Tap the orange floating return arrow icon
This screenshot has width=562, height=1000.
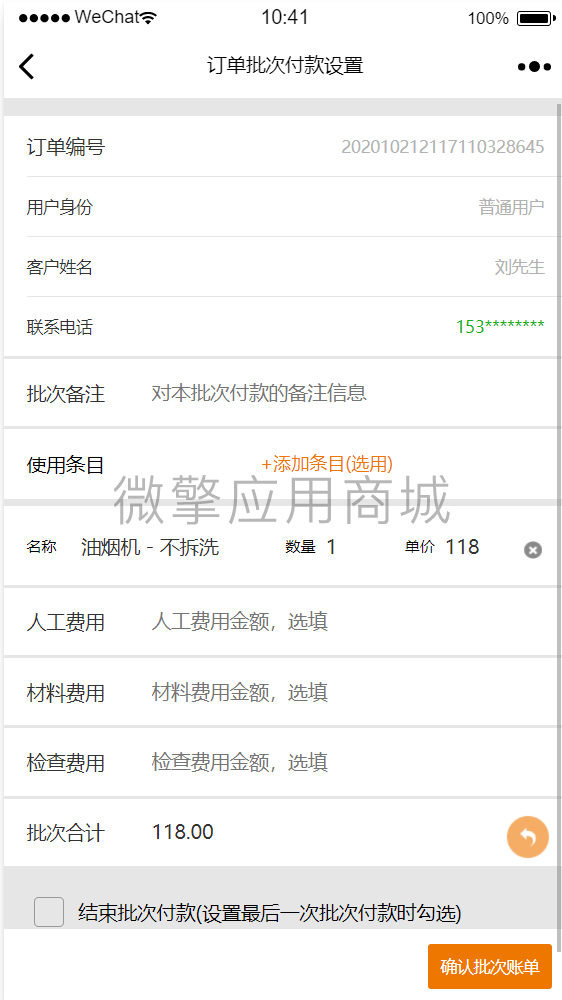[528, 837]
